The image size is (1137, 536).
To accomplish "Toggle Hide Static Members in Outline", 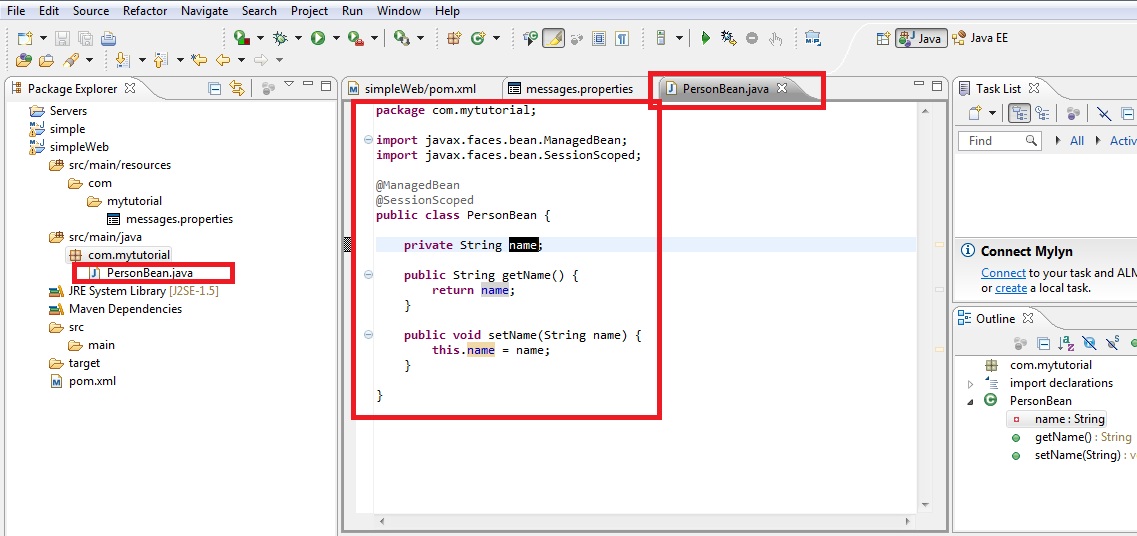I will tap(1112, 343).
